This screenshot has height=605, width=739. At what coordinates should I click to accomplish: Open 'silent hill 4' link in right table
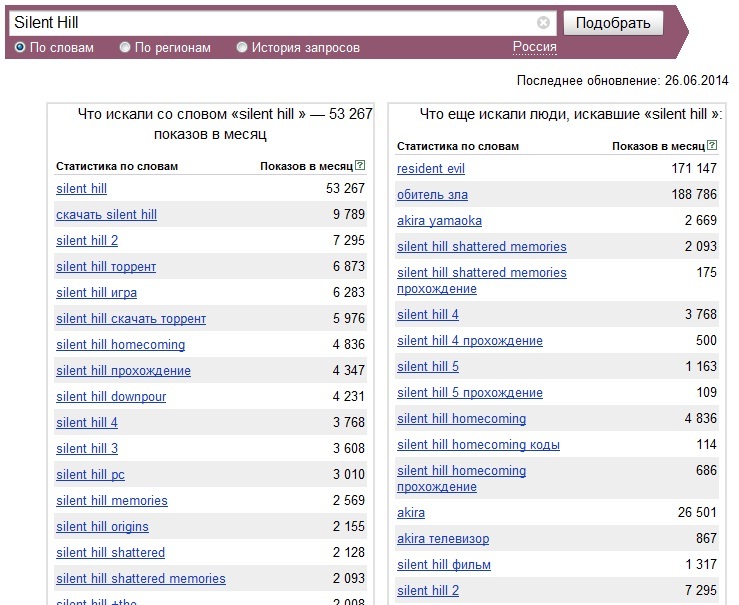click(x=428, y=314)
